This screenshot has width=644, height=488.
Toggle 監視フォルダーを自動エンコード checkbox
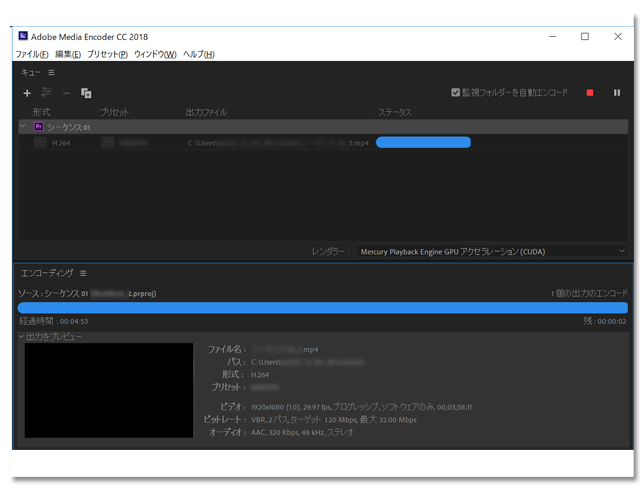tap(455, 92)
